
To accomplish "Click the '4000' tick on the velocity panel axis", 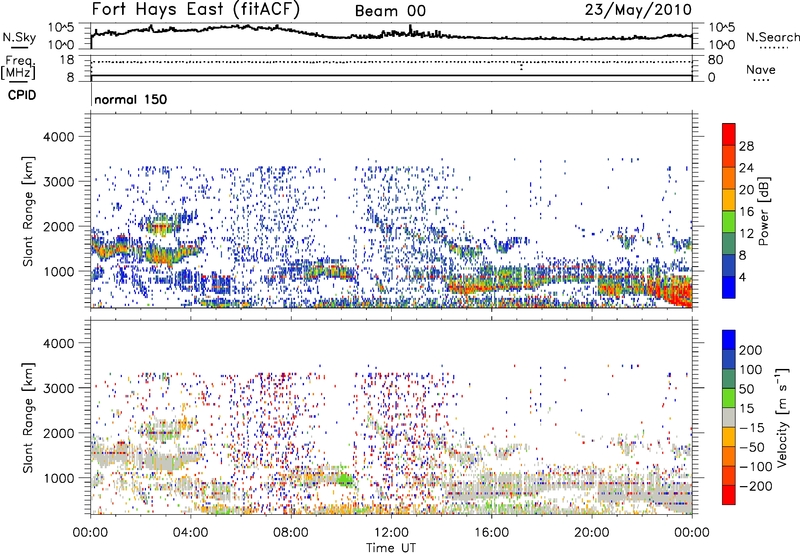I will 58,343.
